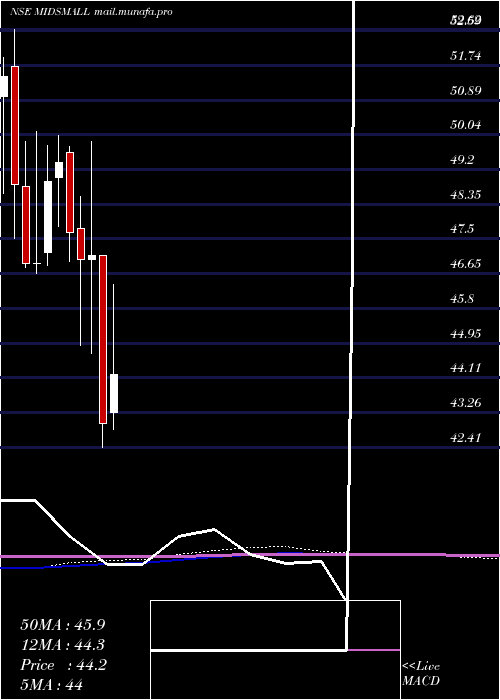
Task: Select the 51.74 price axis label
Action: pos(466,56)
